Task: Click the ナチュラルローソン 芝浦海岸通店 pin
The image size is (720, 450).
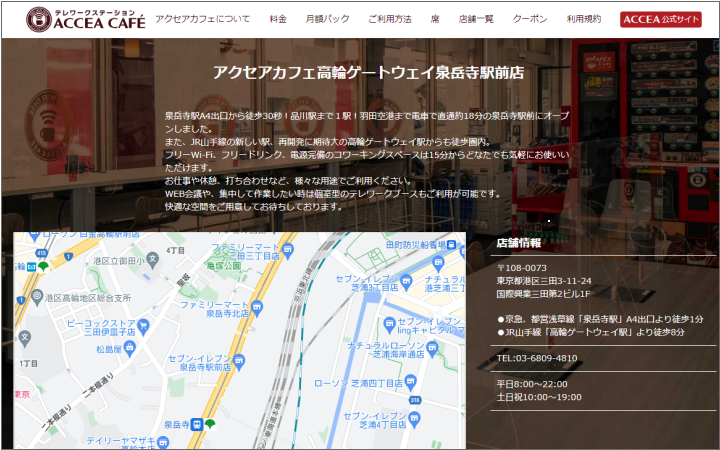Action: tap(432, 348)
